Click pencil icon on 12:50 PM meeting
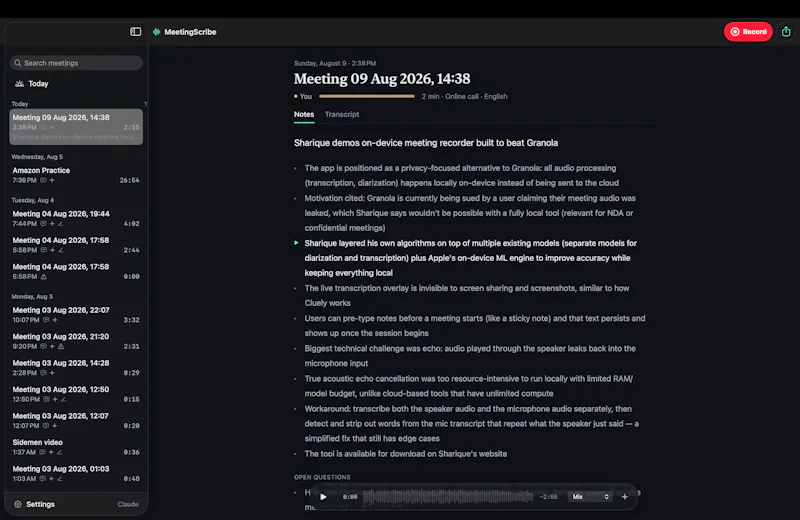Image resolution: width=800 pixels, height=520 pixels. click(x=63, y=399)
